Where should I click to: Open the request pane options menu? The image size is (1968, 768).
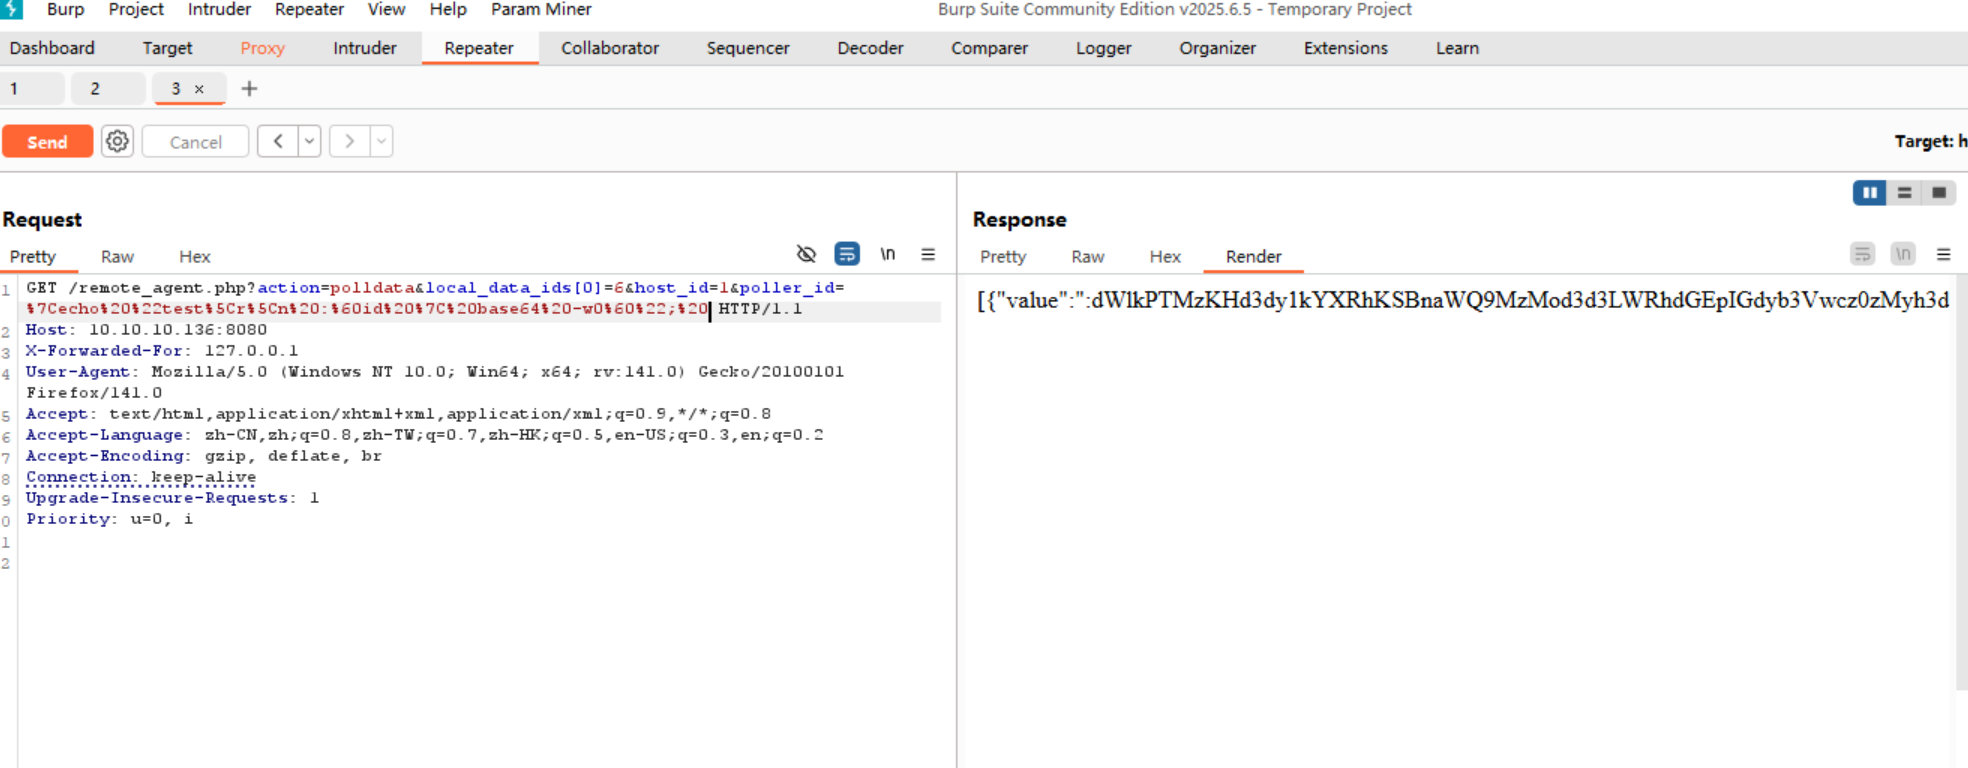tap(928, 254)
